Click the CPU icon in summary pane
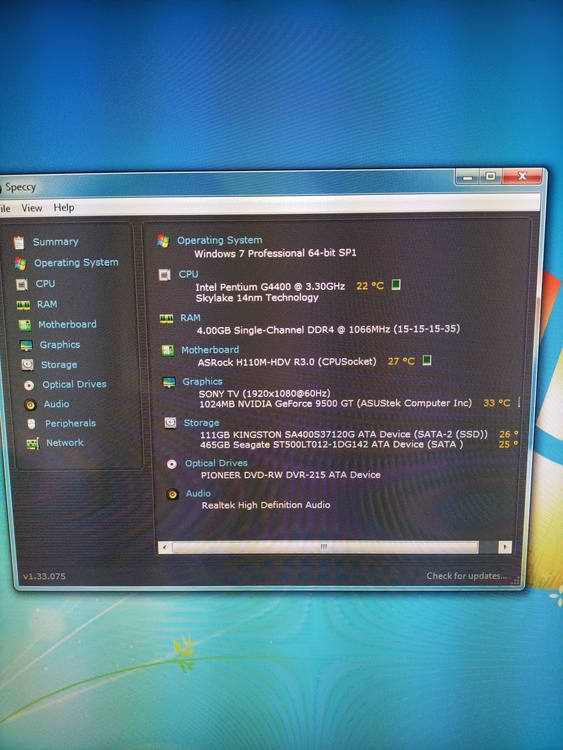 [x=165, y=275]
